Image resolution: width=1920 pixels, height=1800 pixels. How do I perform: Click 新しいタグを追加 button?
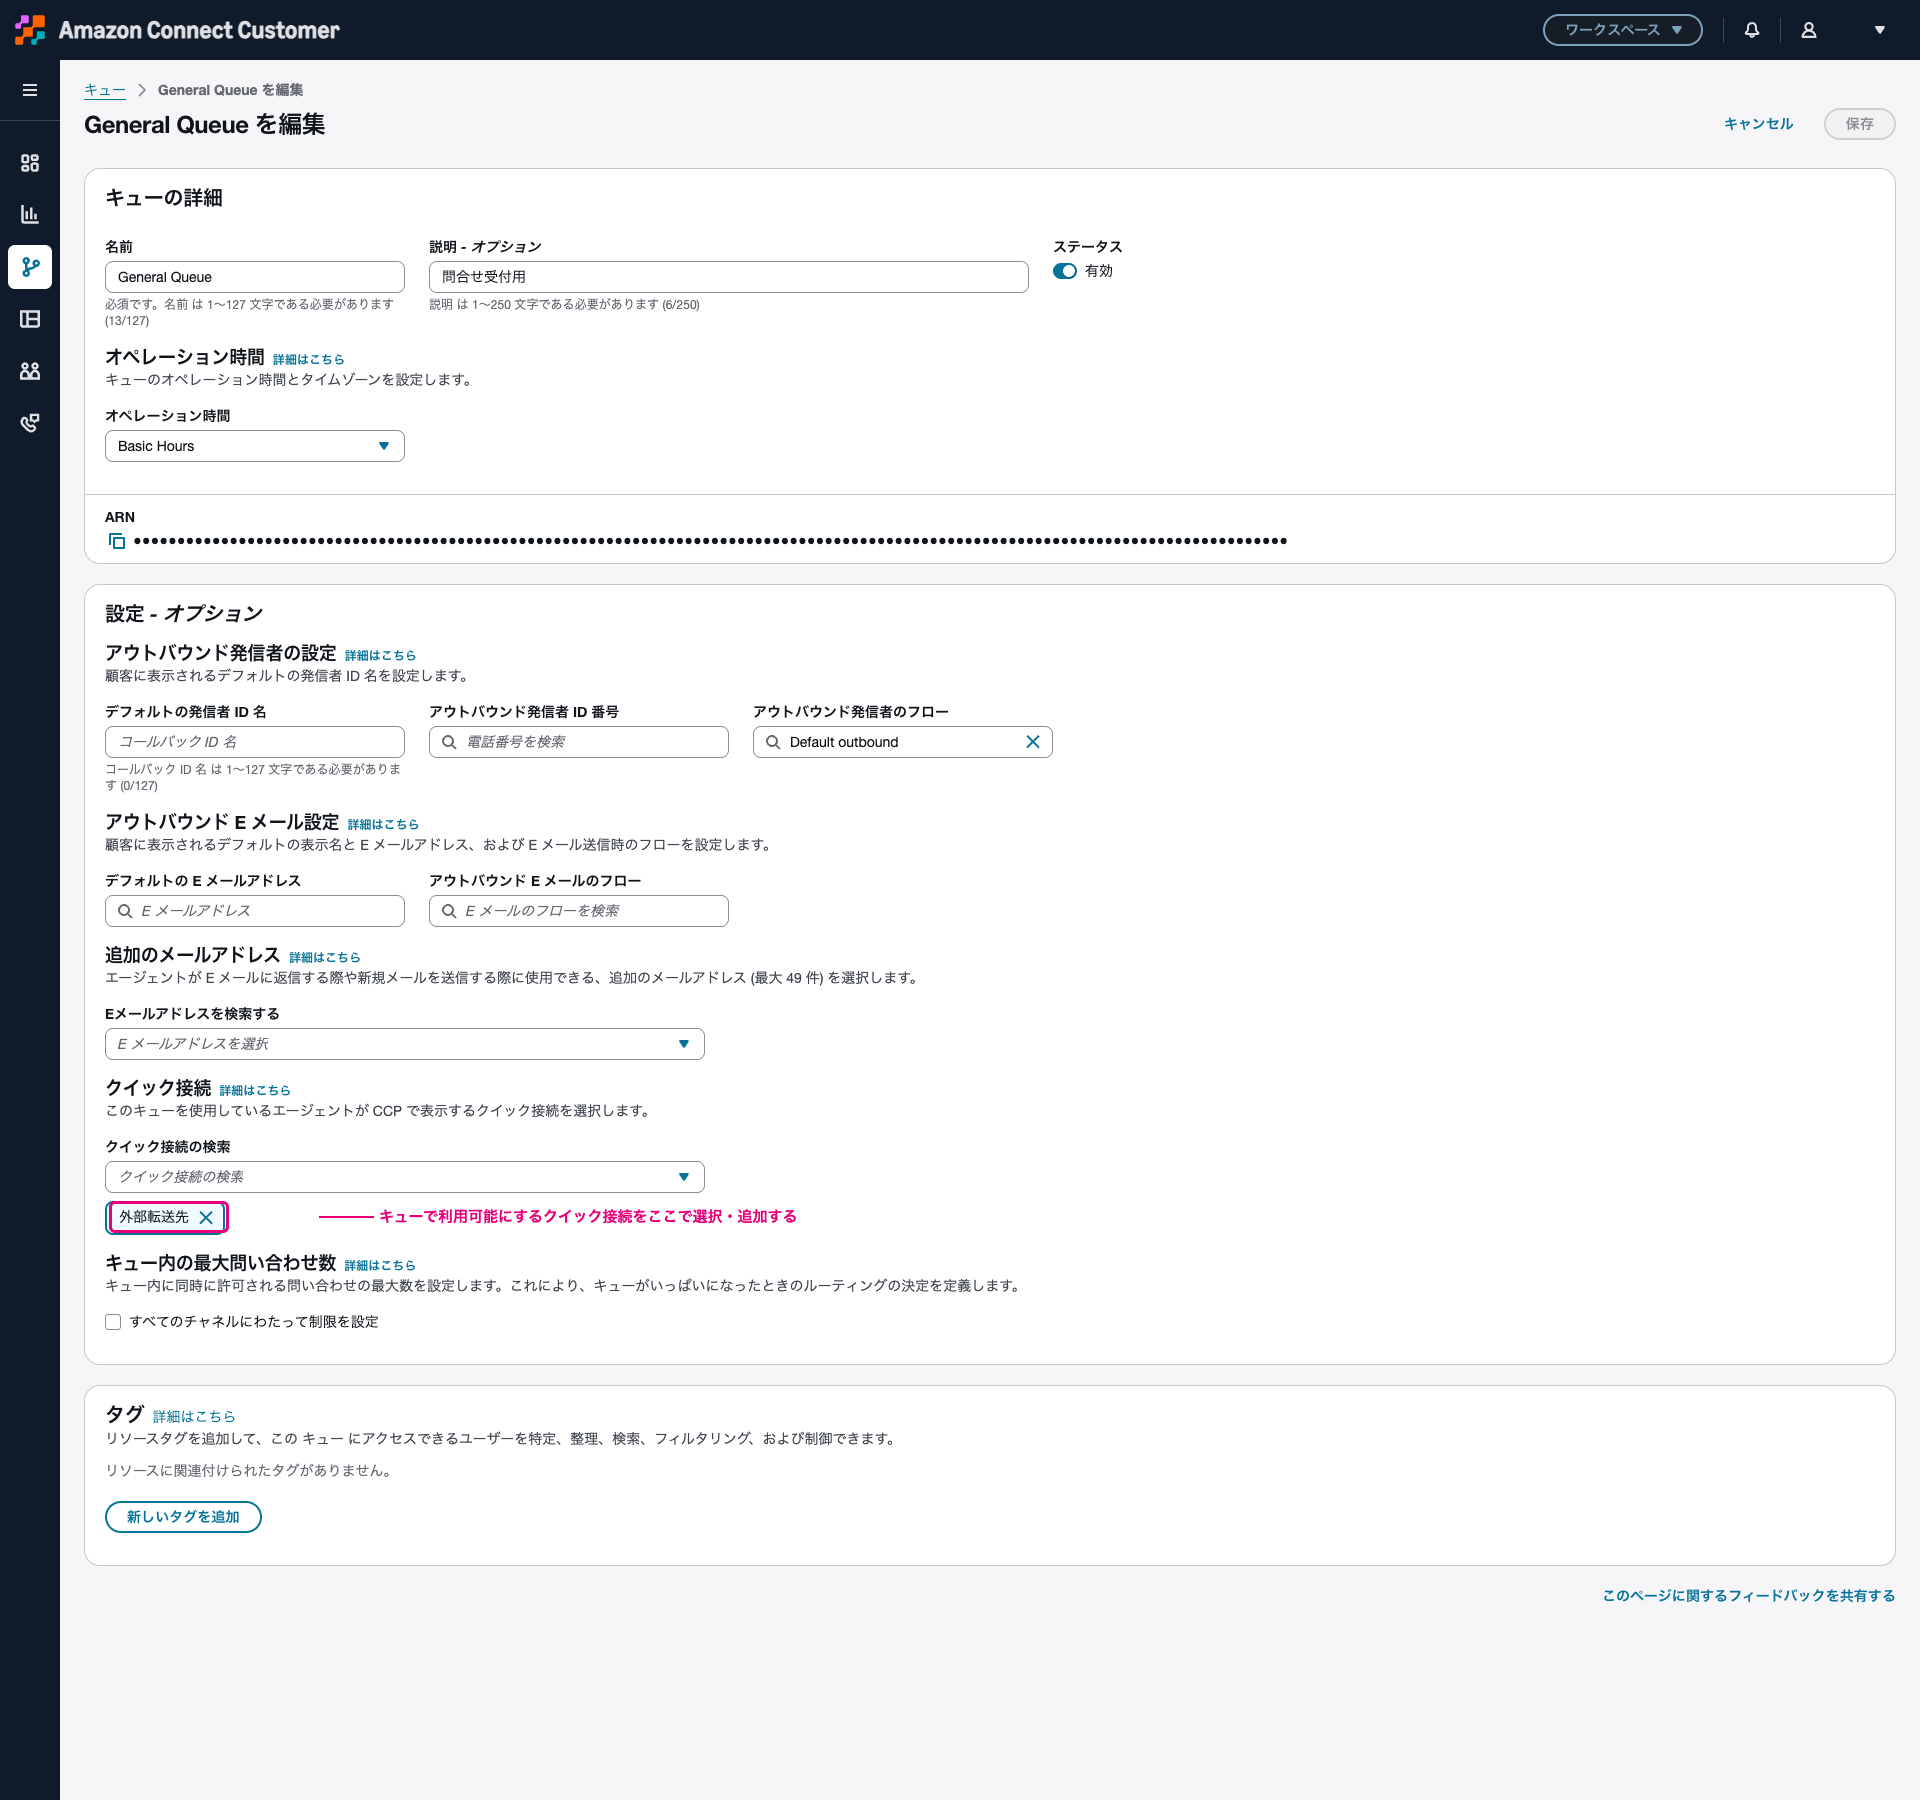[x=183, y=1517]
